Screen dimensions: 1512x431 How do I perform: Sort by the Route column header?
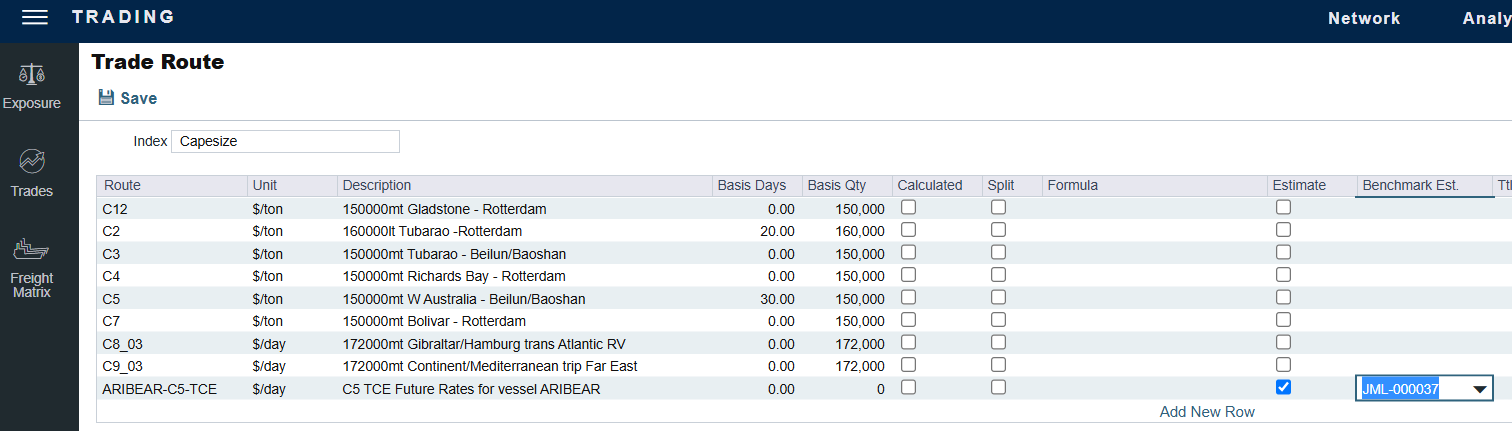pos(122,185)
